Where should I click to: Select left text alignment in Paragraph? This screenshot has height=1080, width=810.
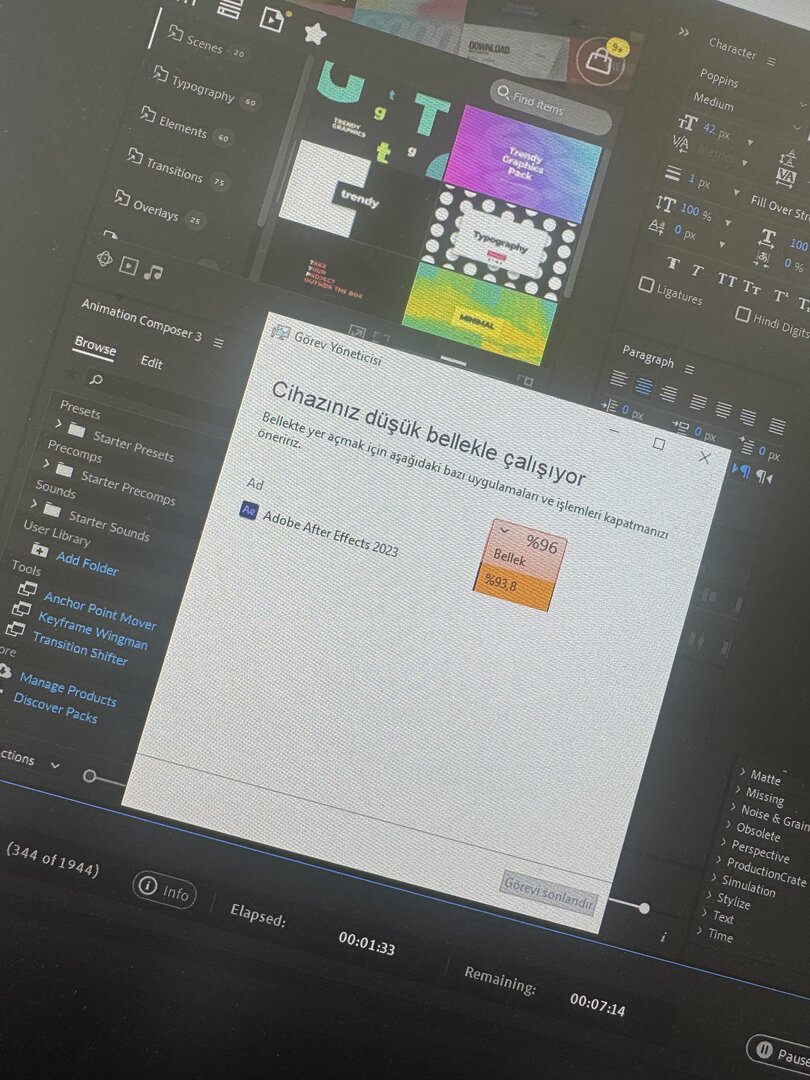tap(619, 379)
